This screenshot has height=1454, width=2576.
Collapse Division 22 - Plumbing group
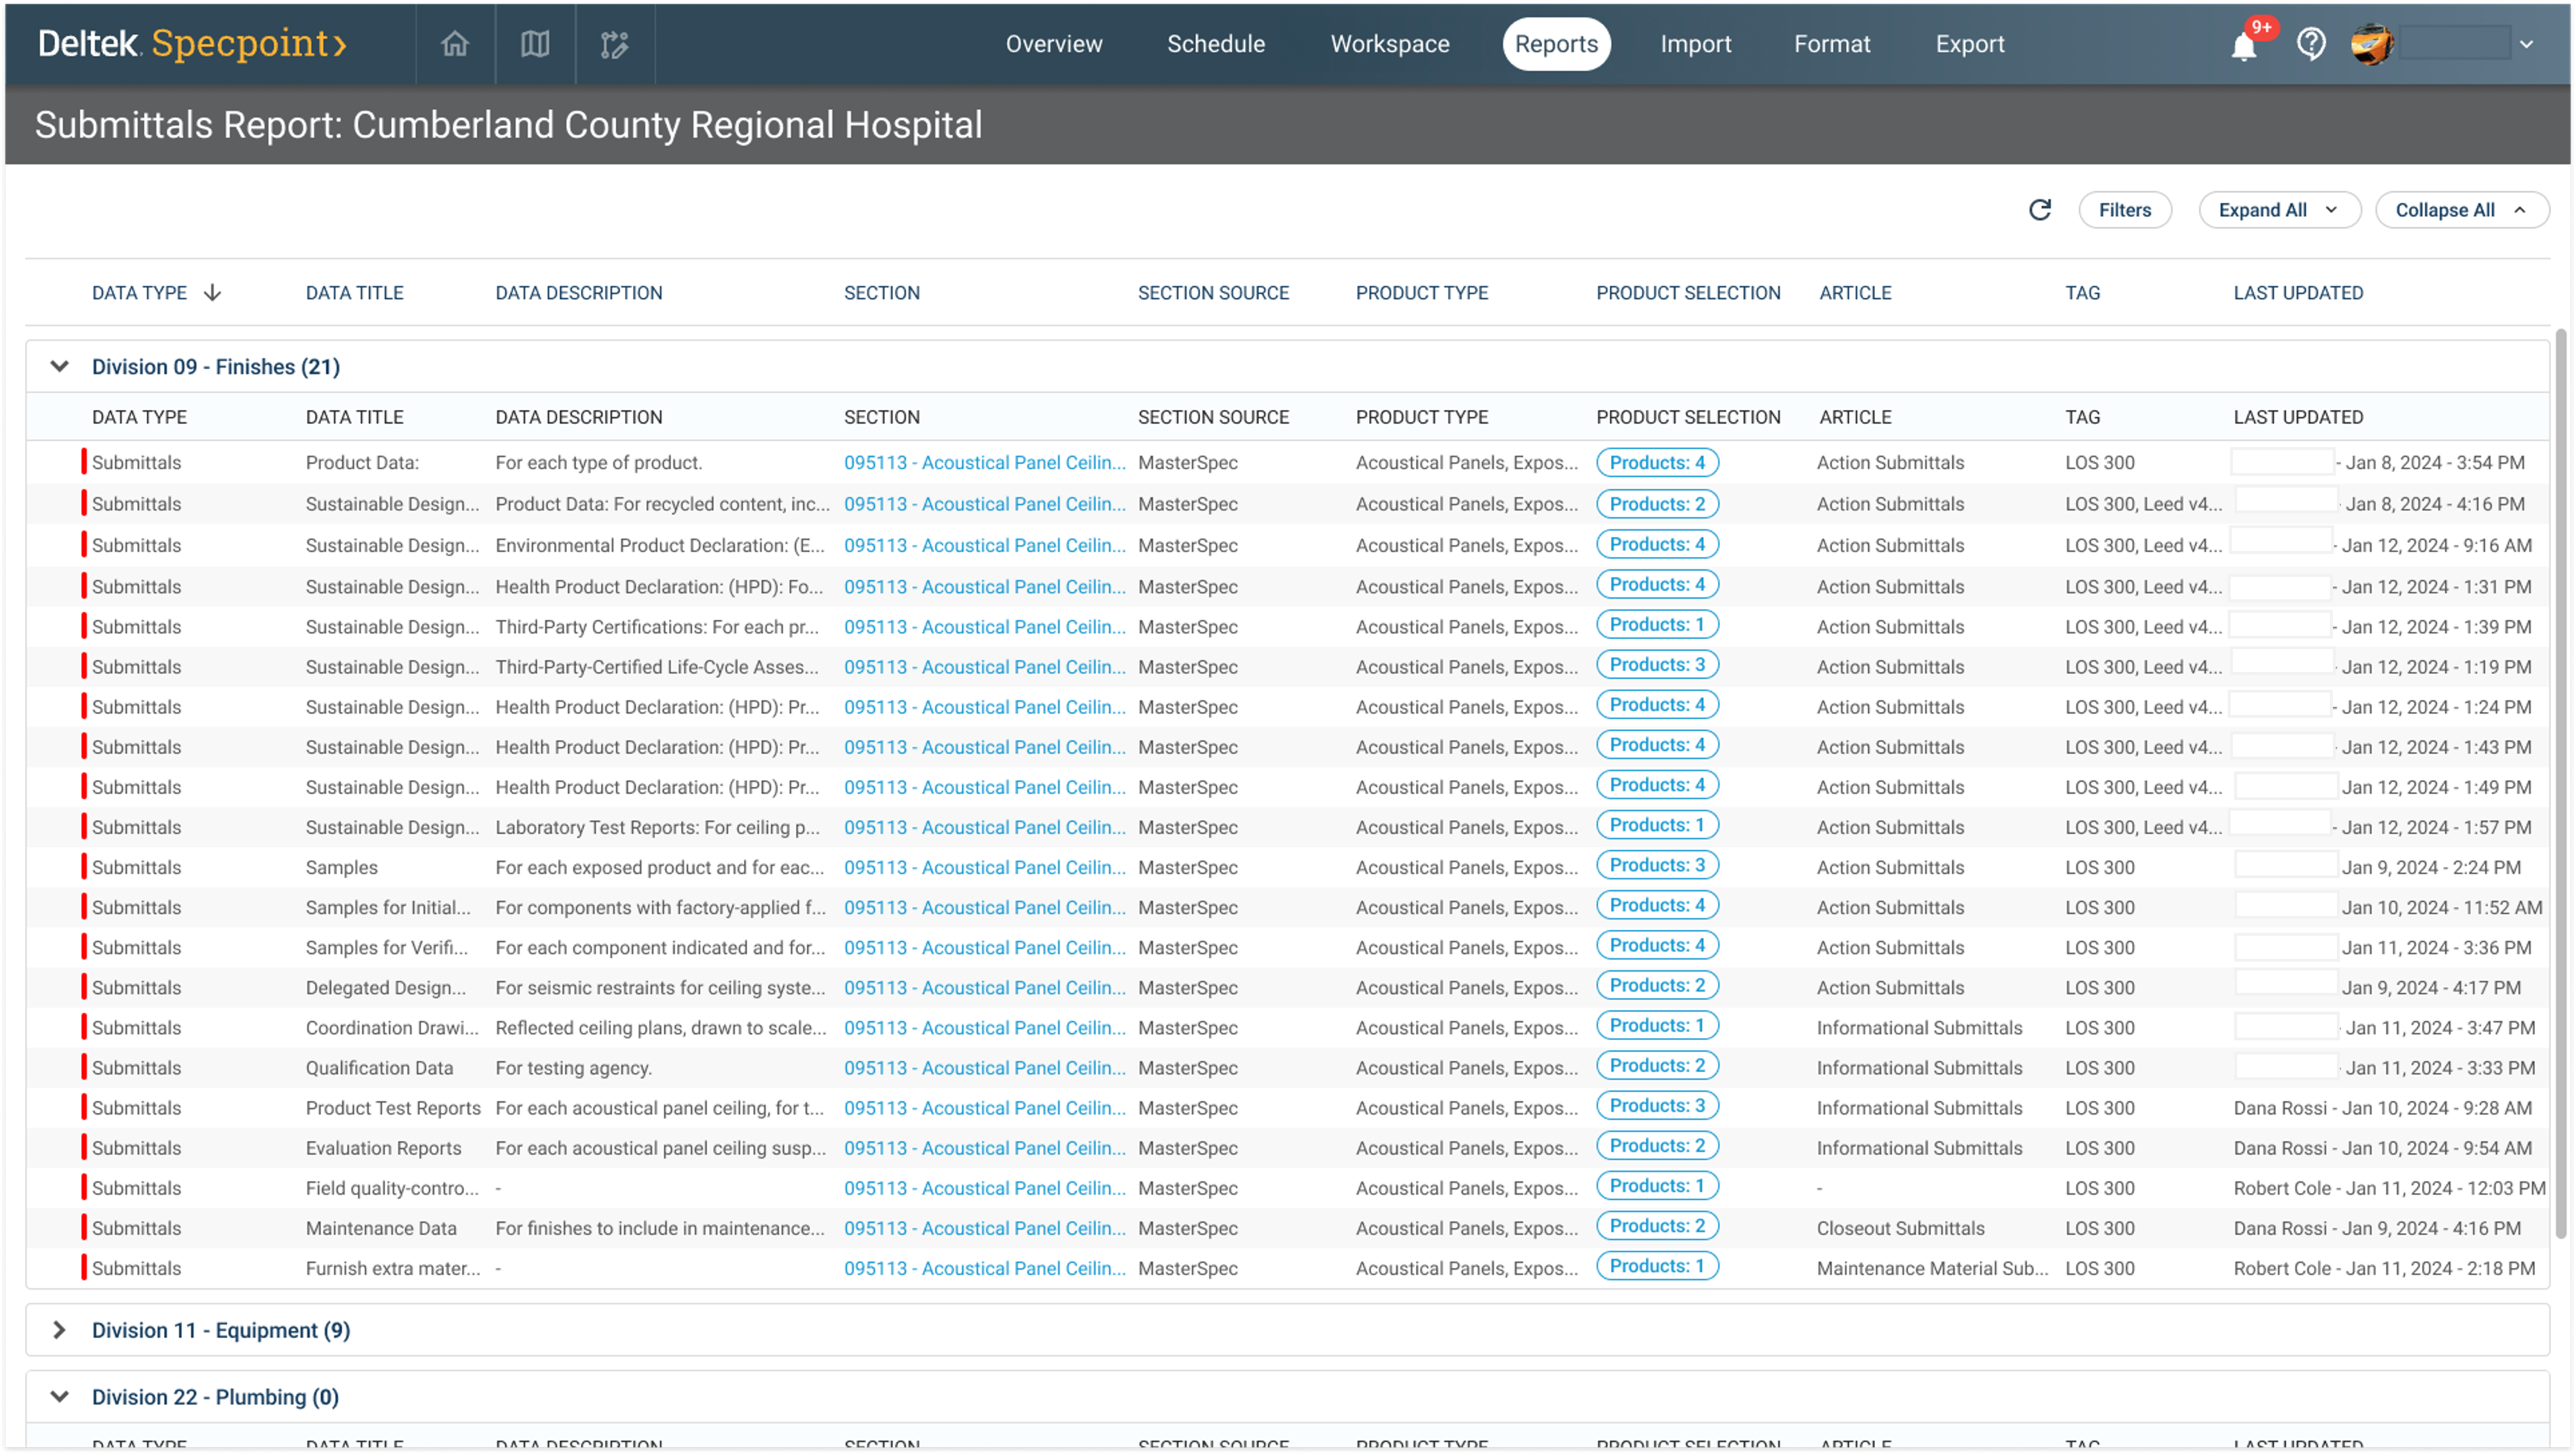59,1397
